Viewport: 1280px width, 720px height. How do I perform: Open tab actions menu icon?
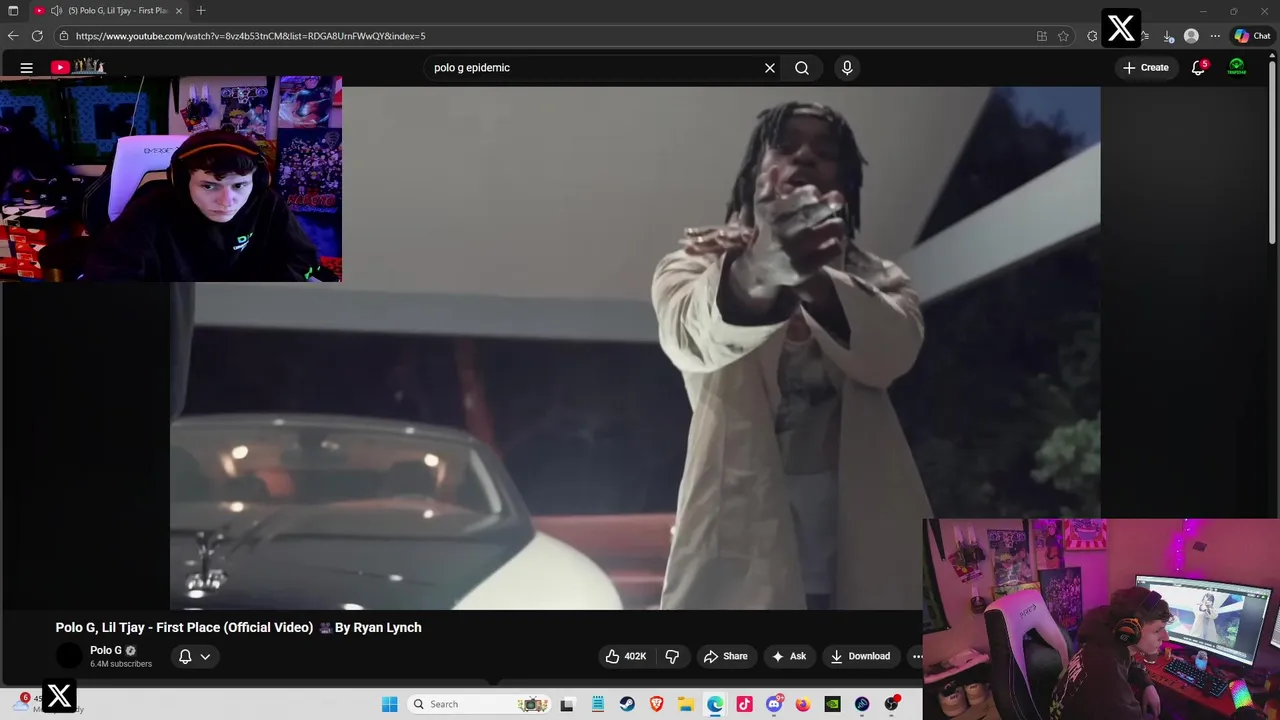tap(13, 11)
